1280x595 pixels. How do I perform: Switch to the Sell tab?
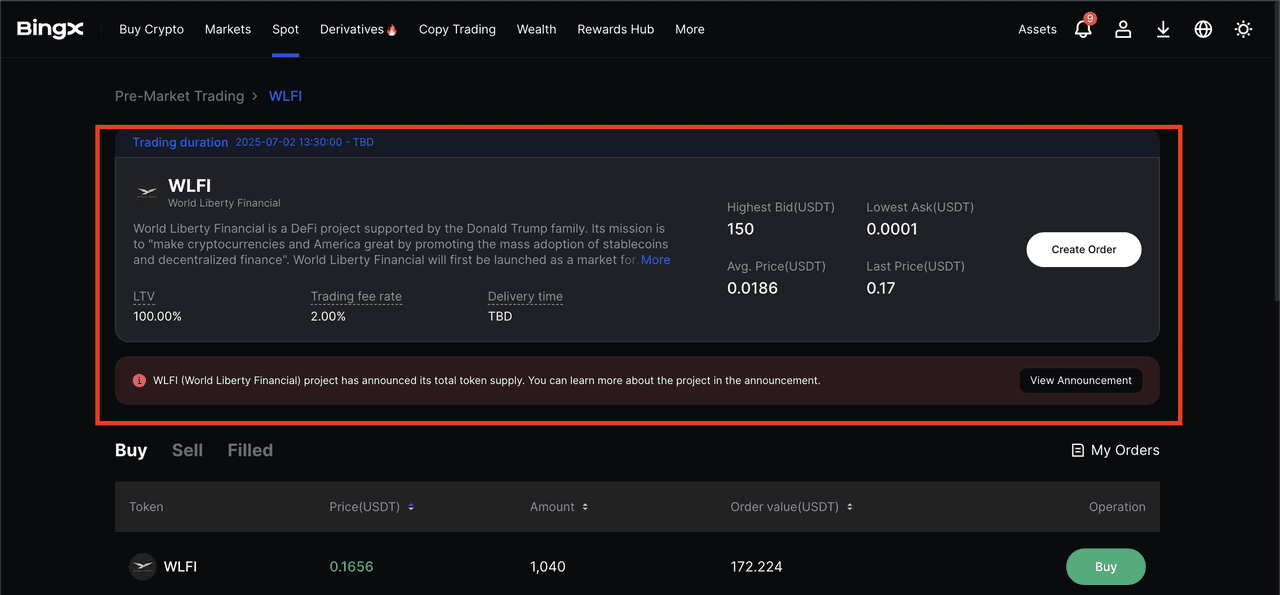pyautogui.click(x=187, y=450)
